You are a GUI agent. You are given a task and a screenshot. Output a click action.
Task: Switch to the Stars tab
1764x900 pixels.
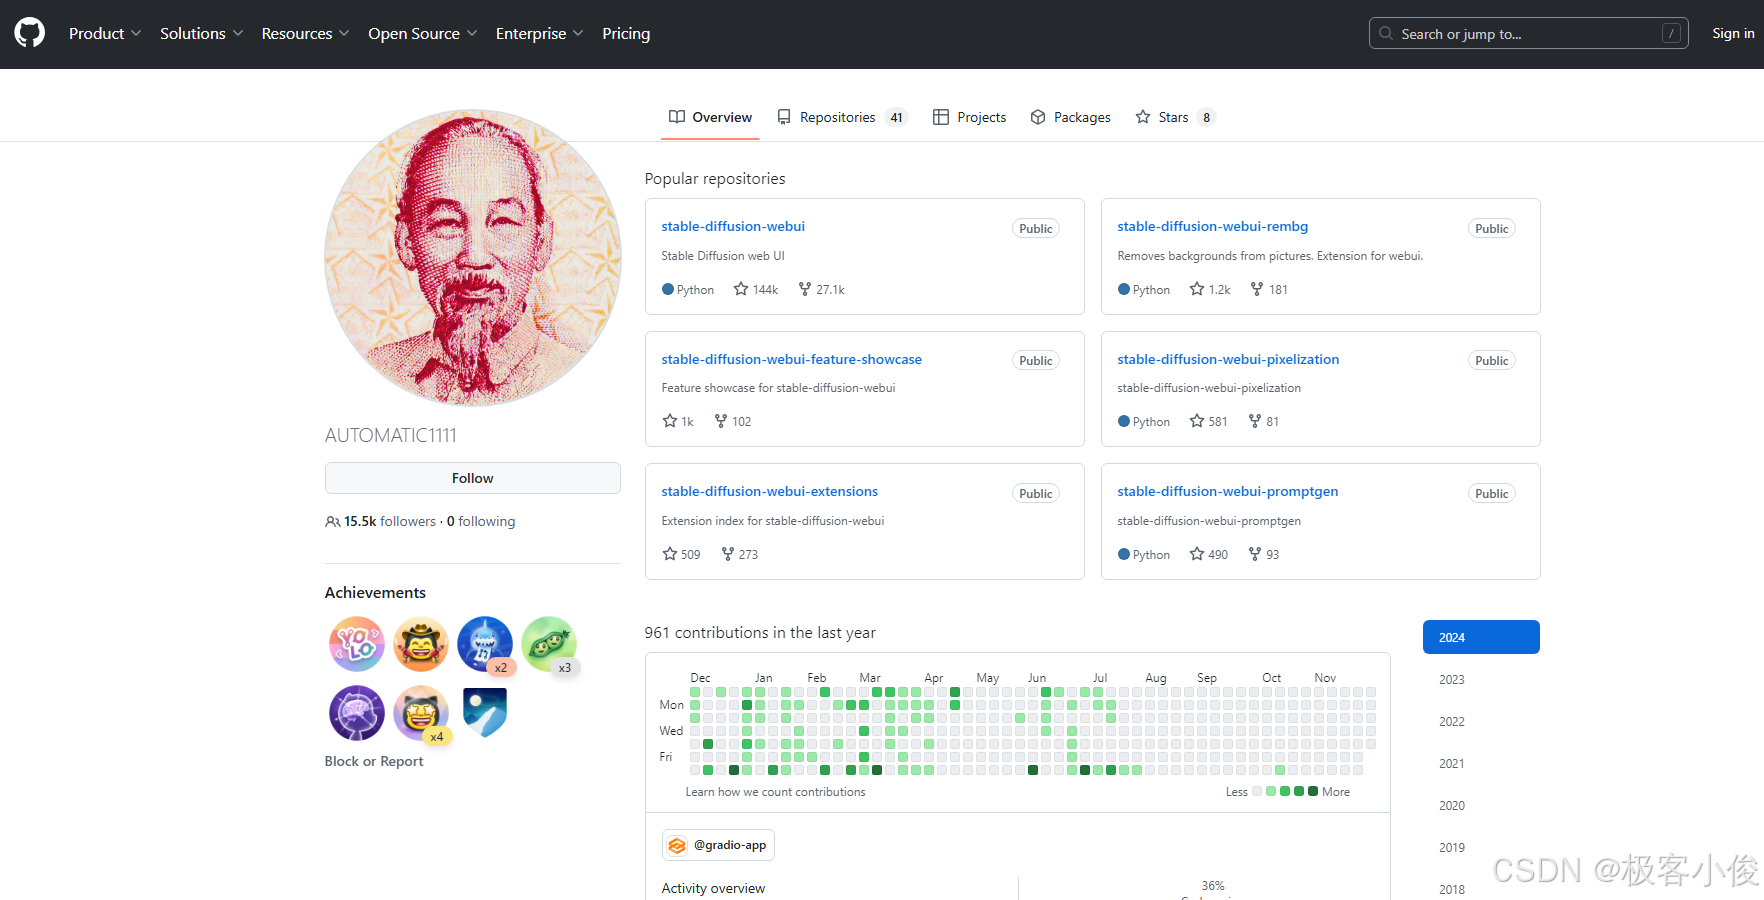click(x=1175, y=117)
